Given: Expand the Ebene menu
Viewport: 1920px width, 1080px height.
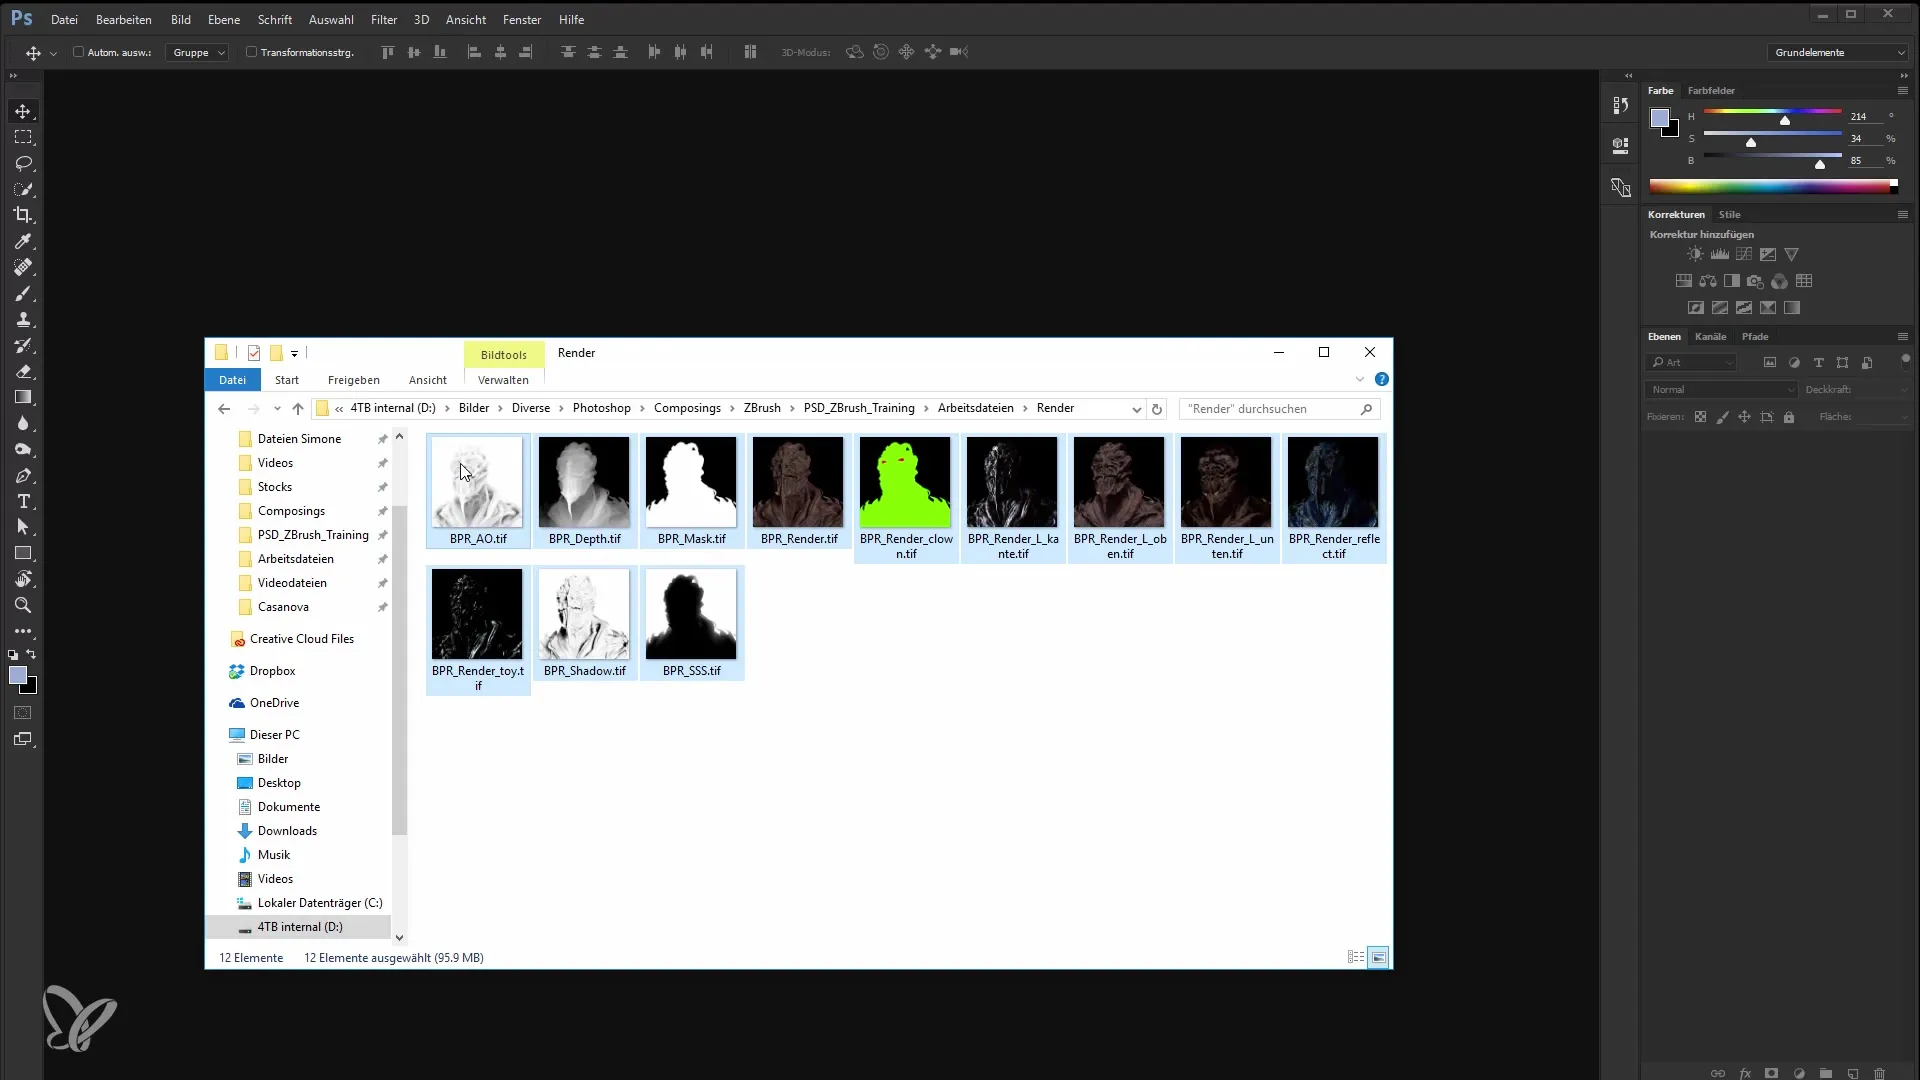Looking at the screenshot, I should point(224,18).
